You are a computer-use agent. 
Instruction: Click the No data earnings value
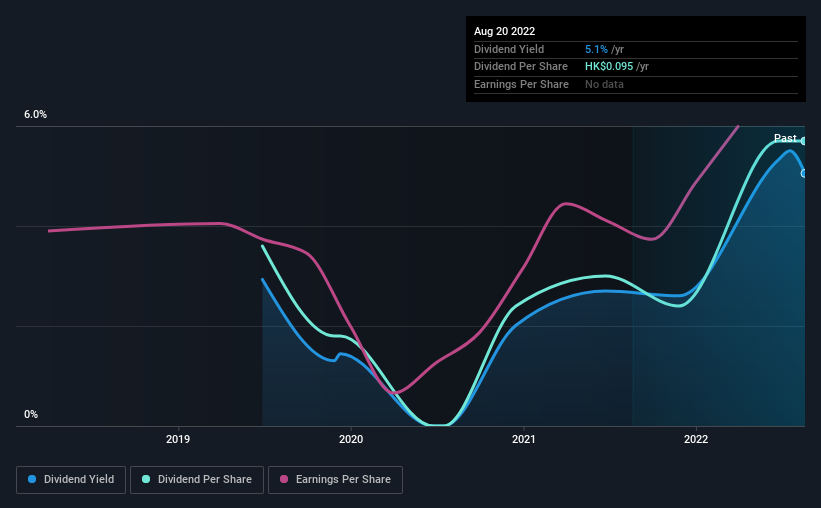(x=604, y=84)
